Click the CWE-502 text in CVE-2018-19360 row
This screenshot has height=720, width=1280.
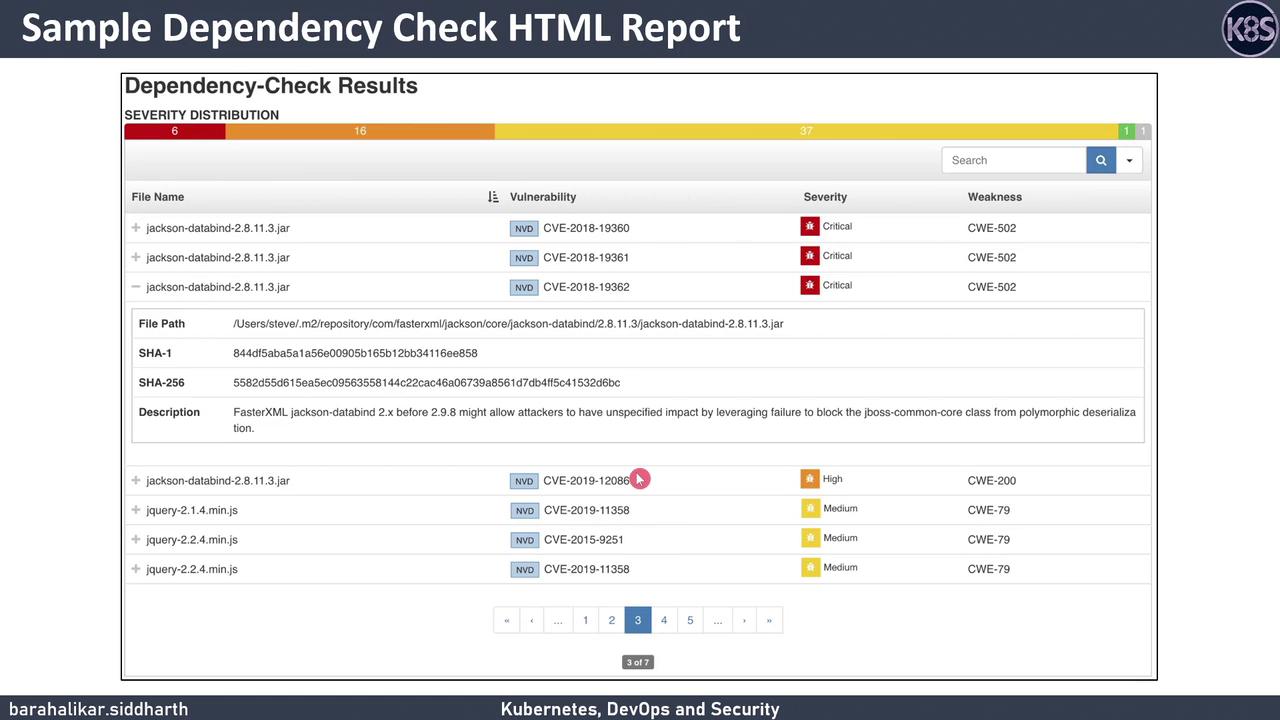pos(992,228)
